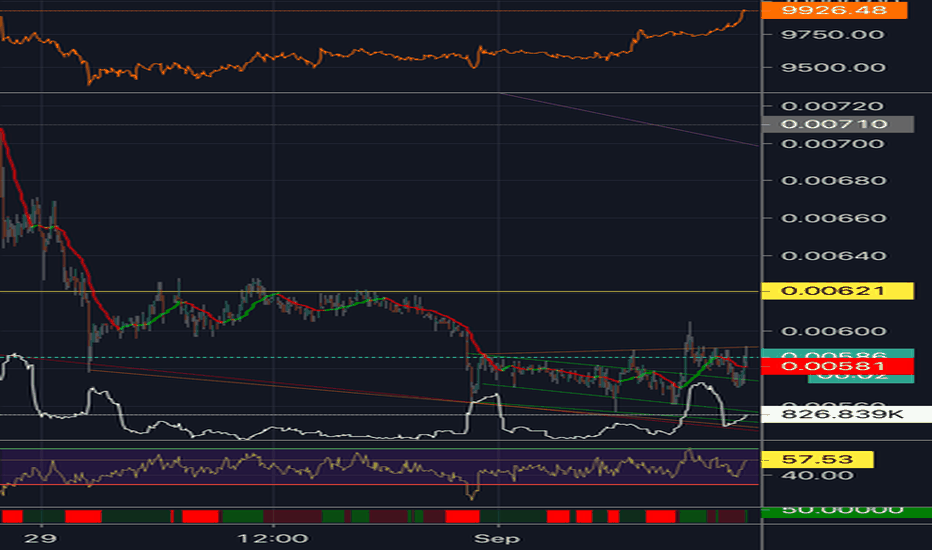
Task: Select the yellow 0.00621 level label
Action: (837, 291)
